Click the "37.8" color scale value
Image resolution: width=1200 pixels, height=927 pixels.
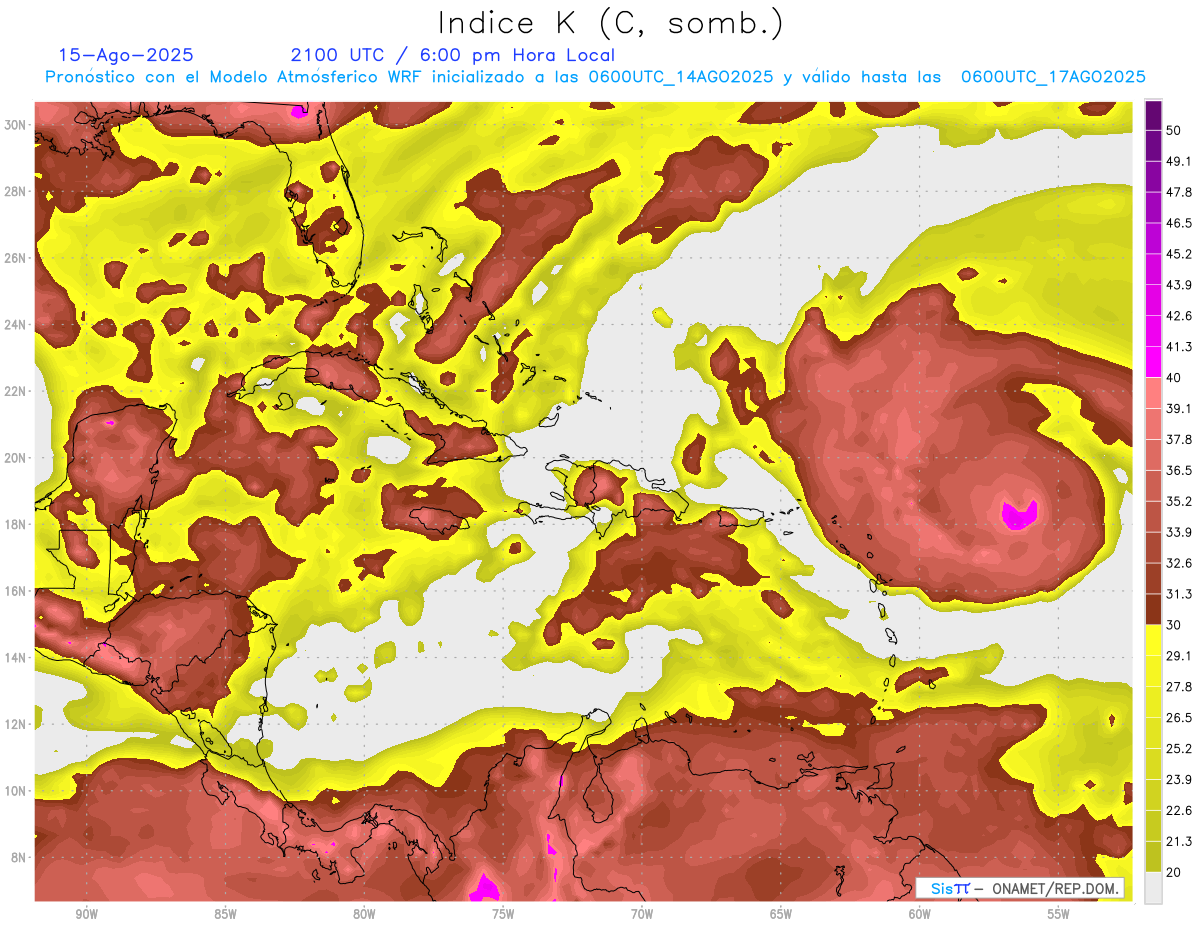tap(1178, 440)
